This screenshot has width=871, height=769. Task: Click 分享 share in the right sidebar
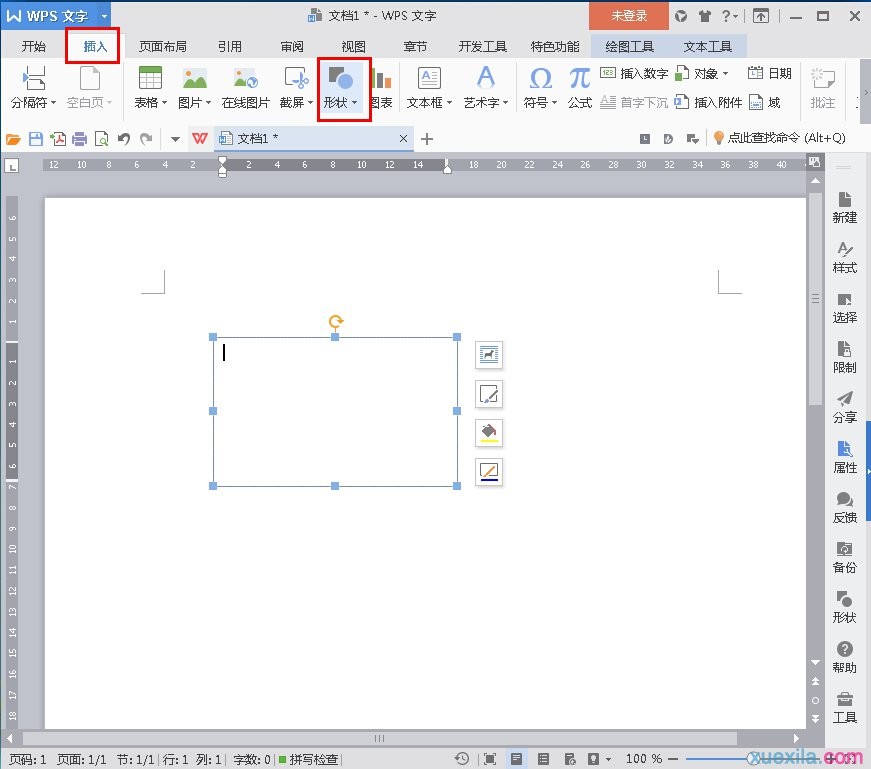(844, 407)
